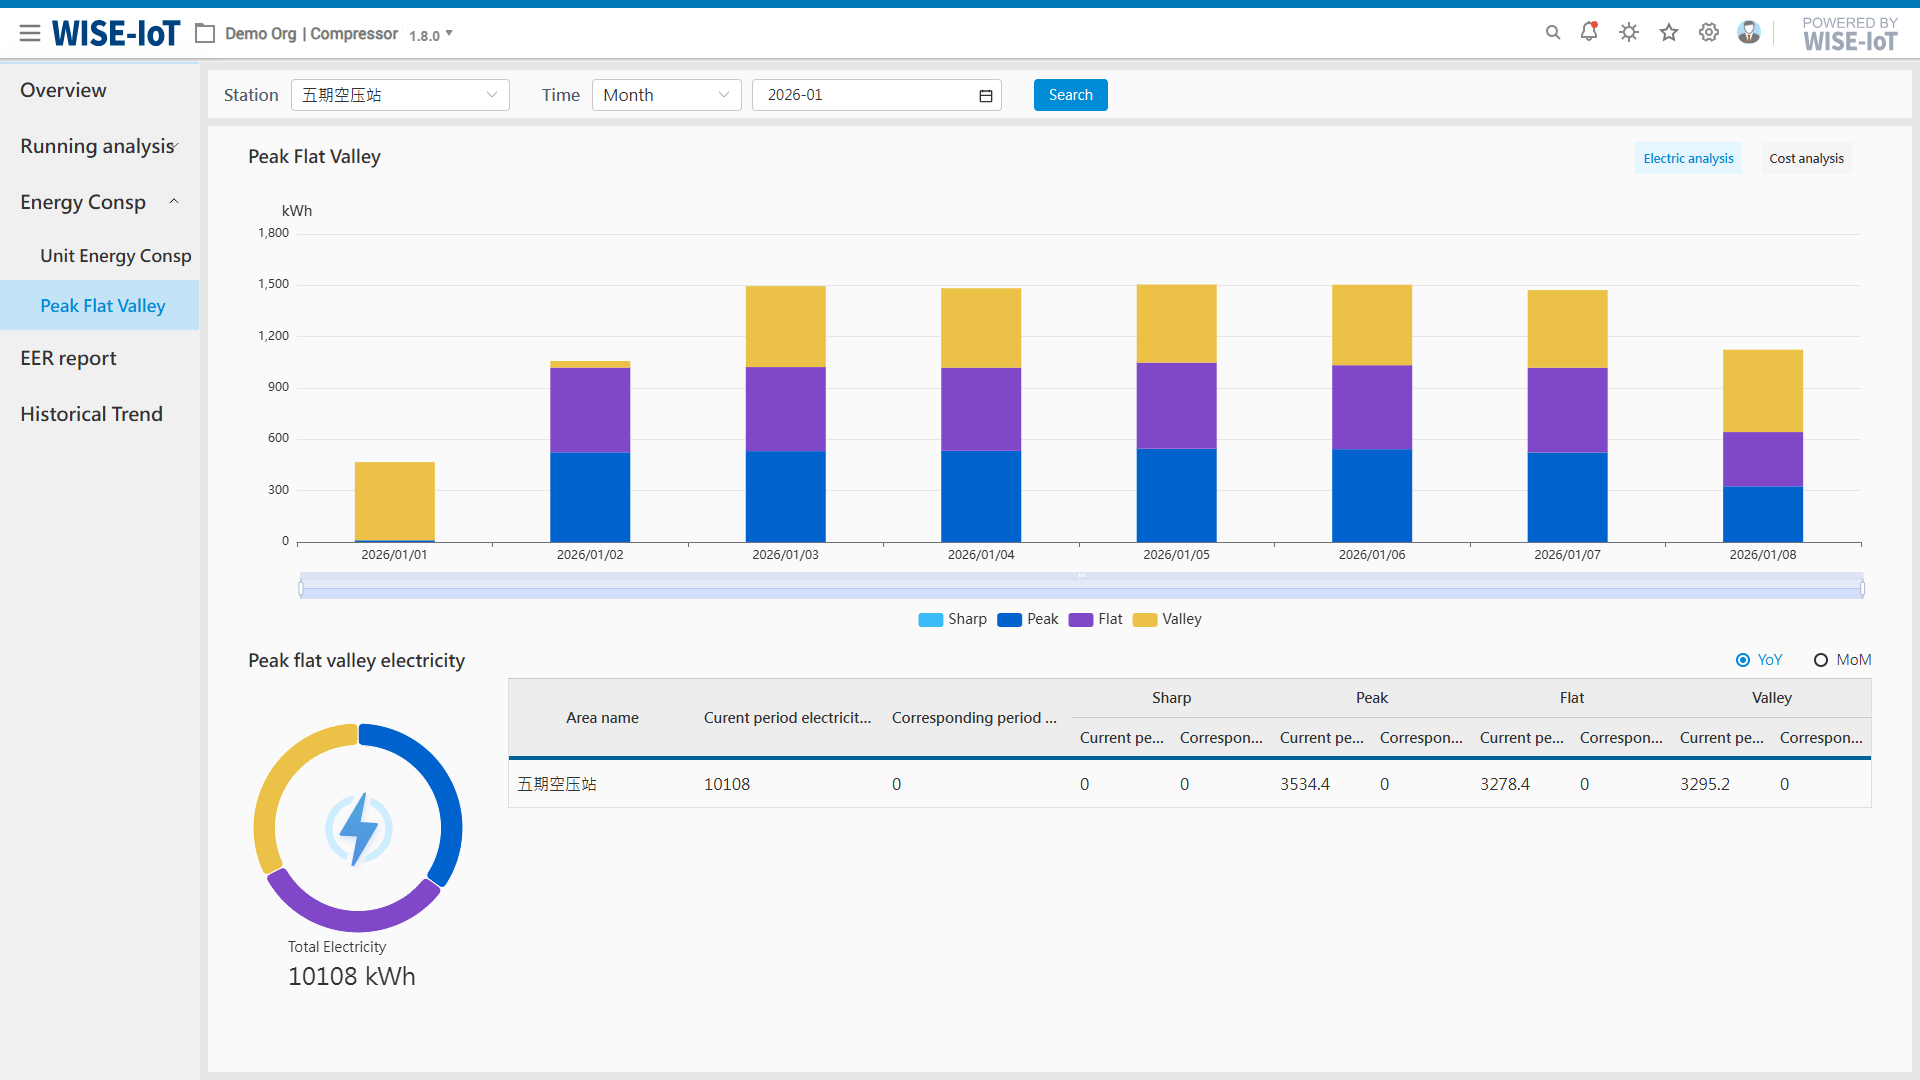Open the EER report page
1920x1080 pixels.
coord(68,358)
